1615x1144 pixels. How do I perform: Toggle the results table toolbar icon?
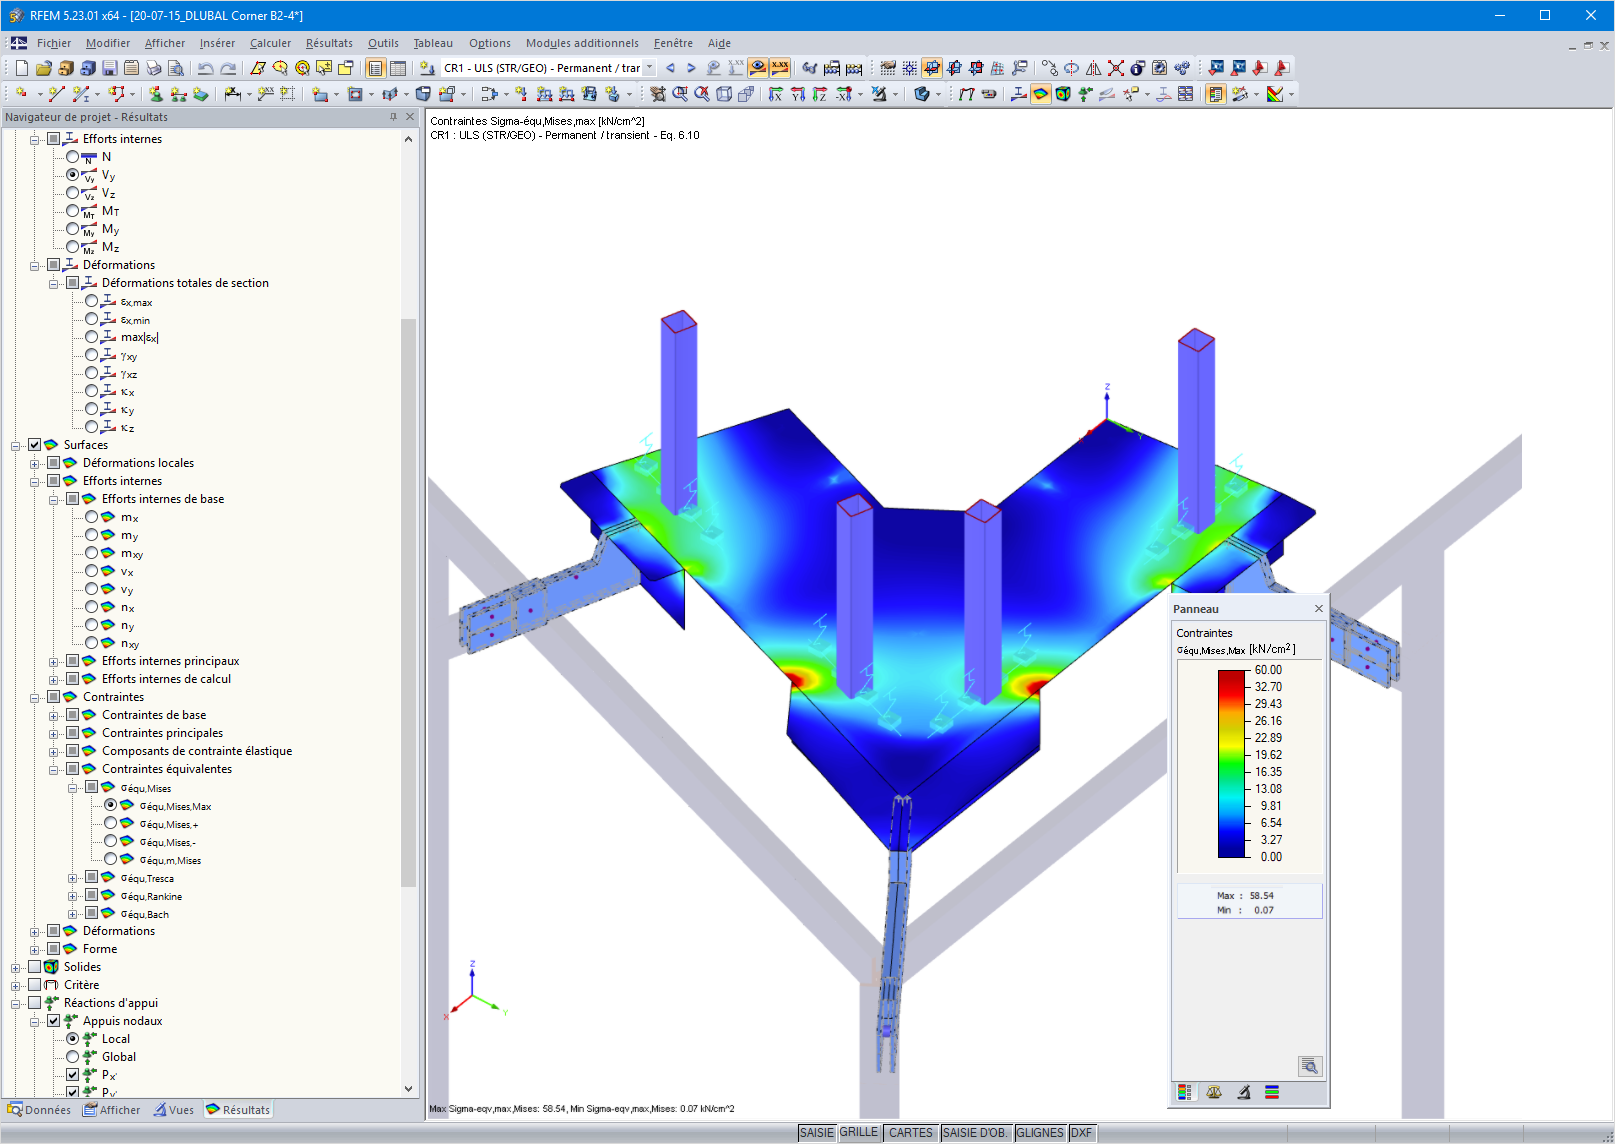pos(398,68)
